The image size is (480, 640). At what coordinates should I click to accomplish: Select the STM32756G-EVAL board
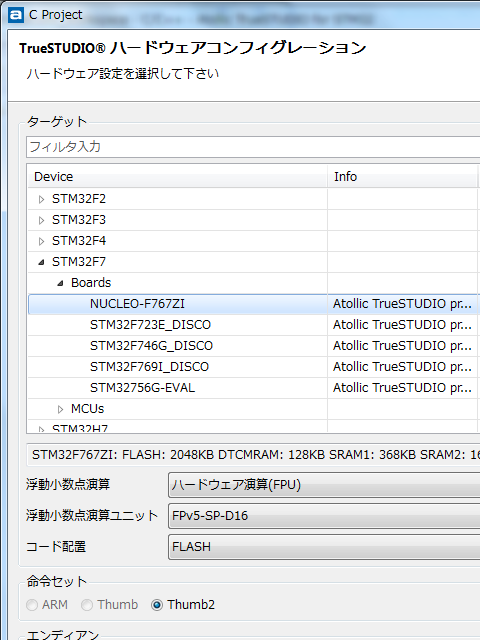[142, 387]
